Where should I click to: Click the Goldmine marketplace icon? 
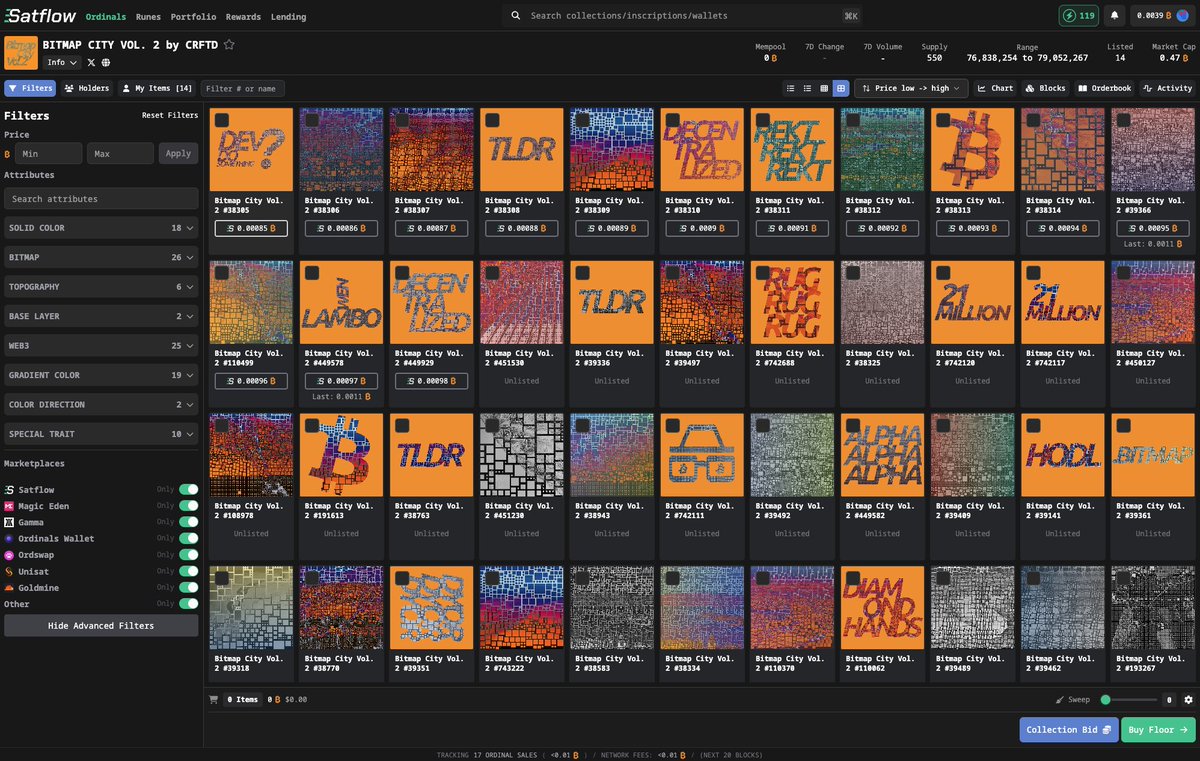(9, 587)
